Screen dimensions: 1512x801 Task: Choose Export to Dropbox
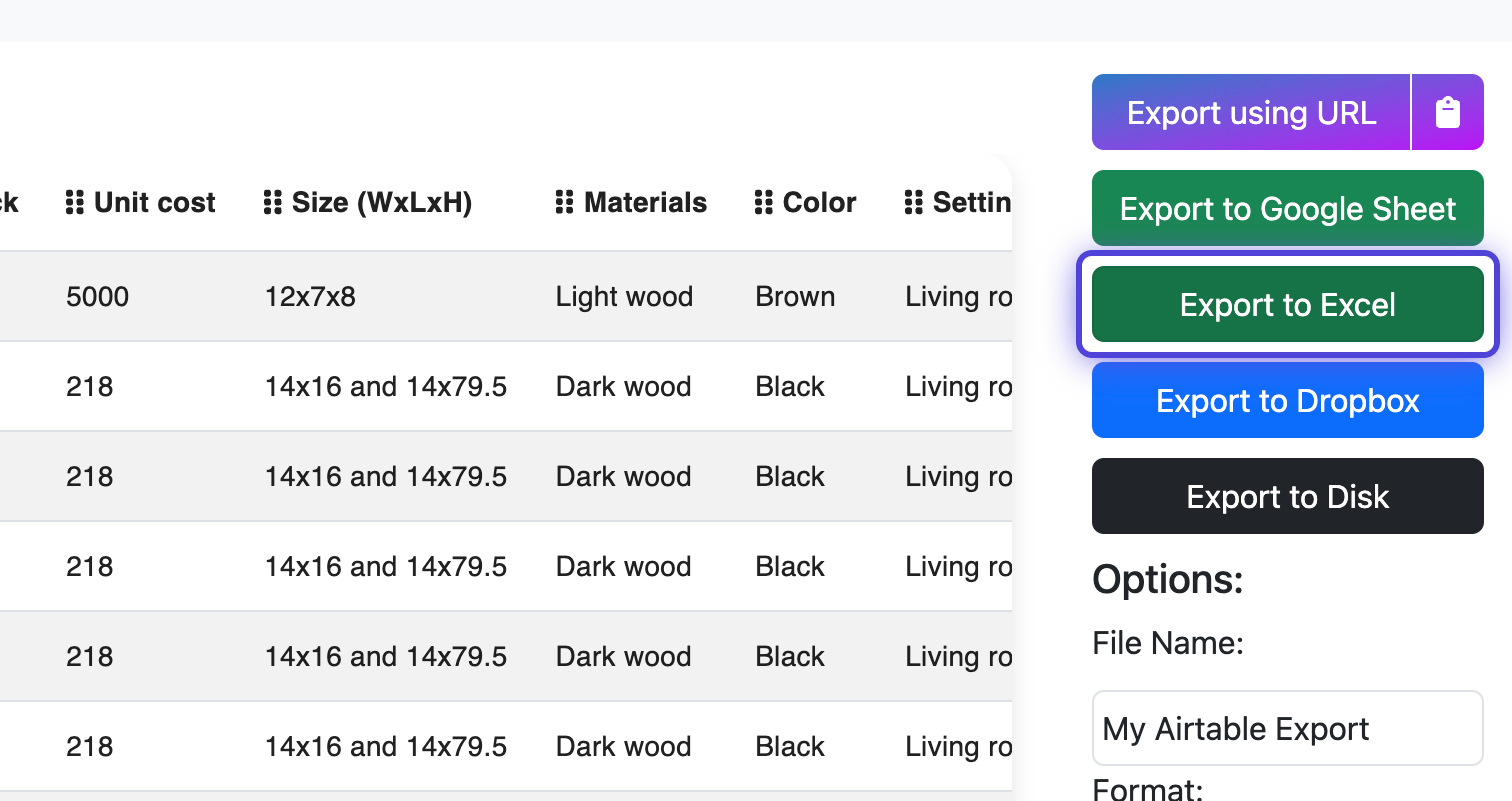pos(1288,400)
